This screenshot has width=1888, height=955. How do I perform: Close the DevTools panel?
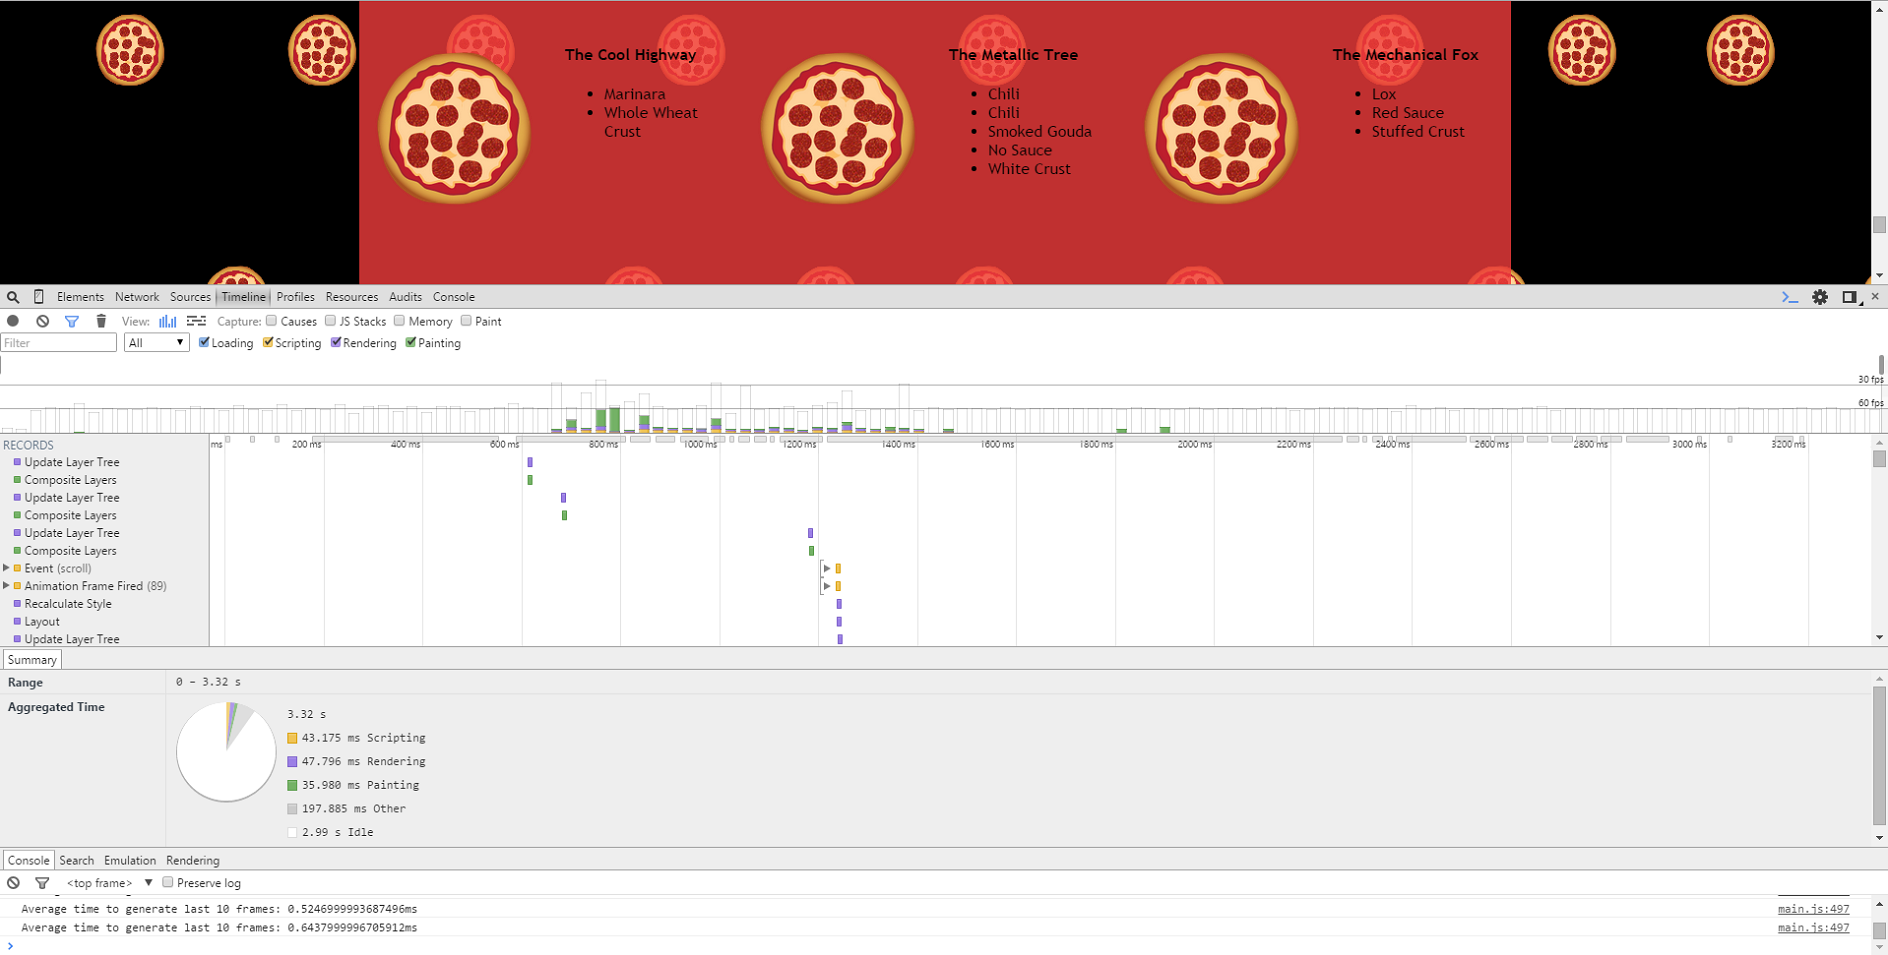point(1875,296)
